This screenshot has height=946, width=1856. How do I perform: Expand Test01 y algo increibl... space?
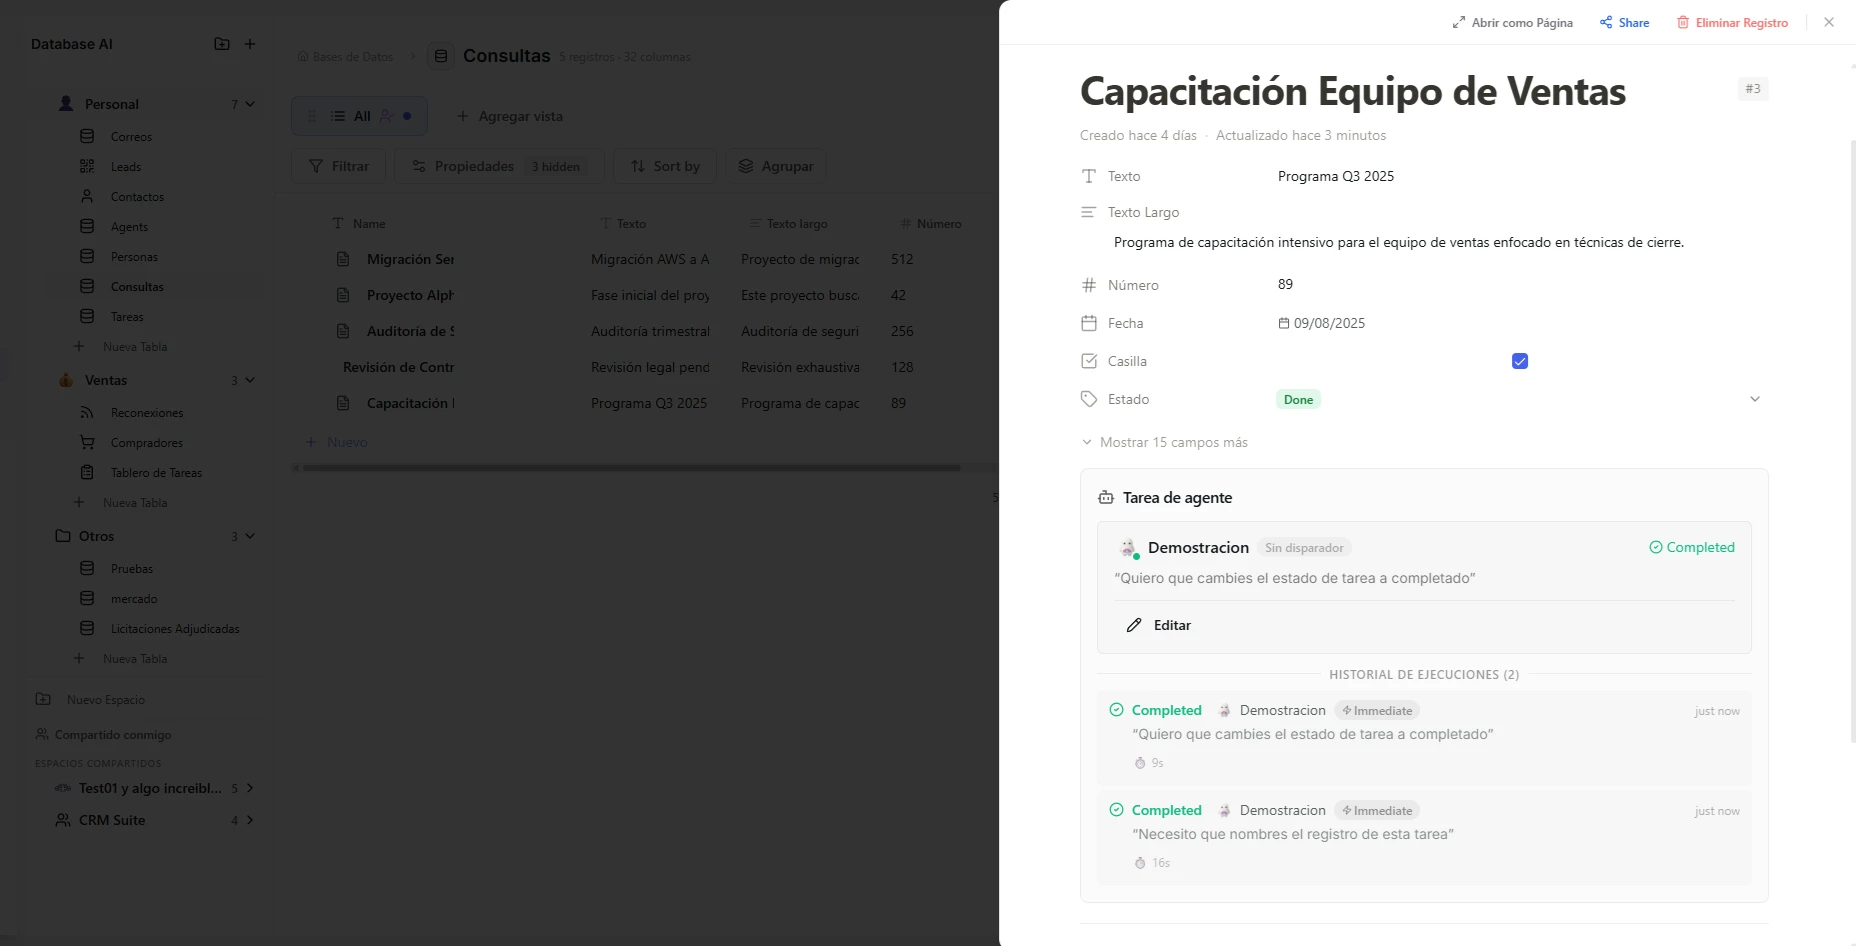click(x=250, y=788)
